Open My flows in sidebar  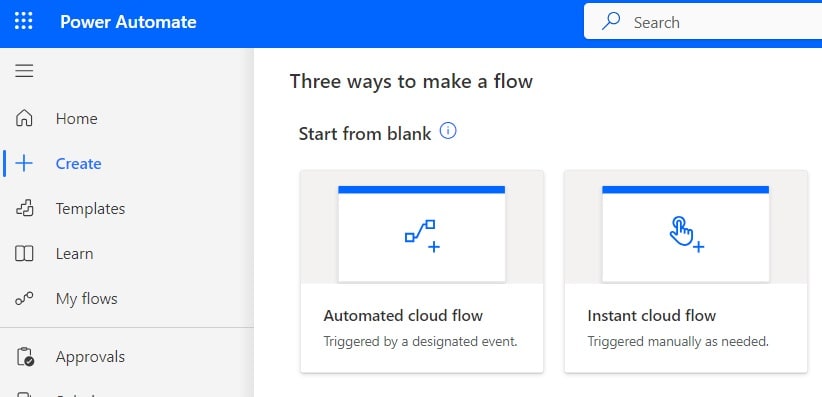(x=86, y=299)
